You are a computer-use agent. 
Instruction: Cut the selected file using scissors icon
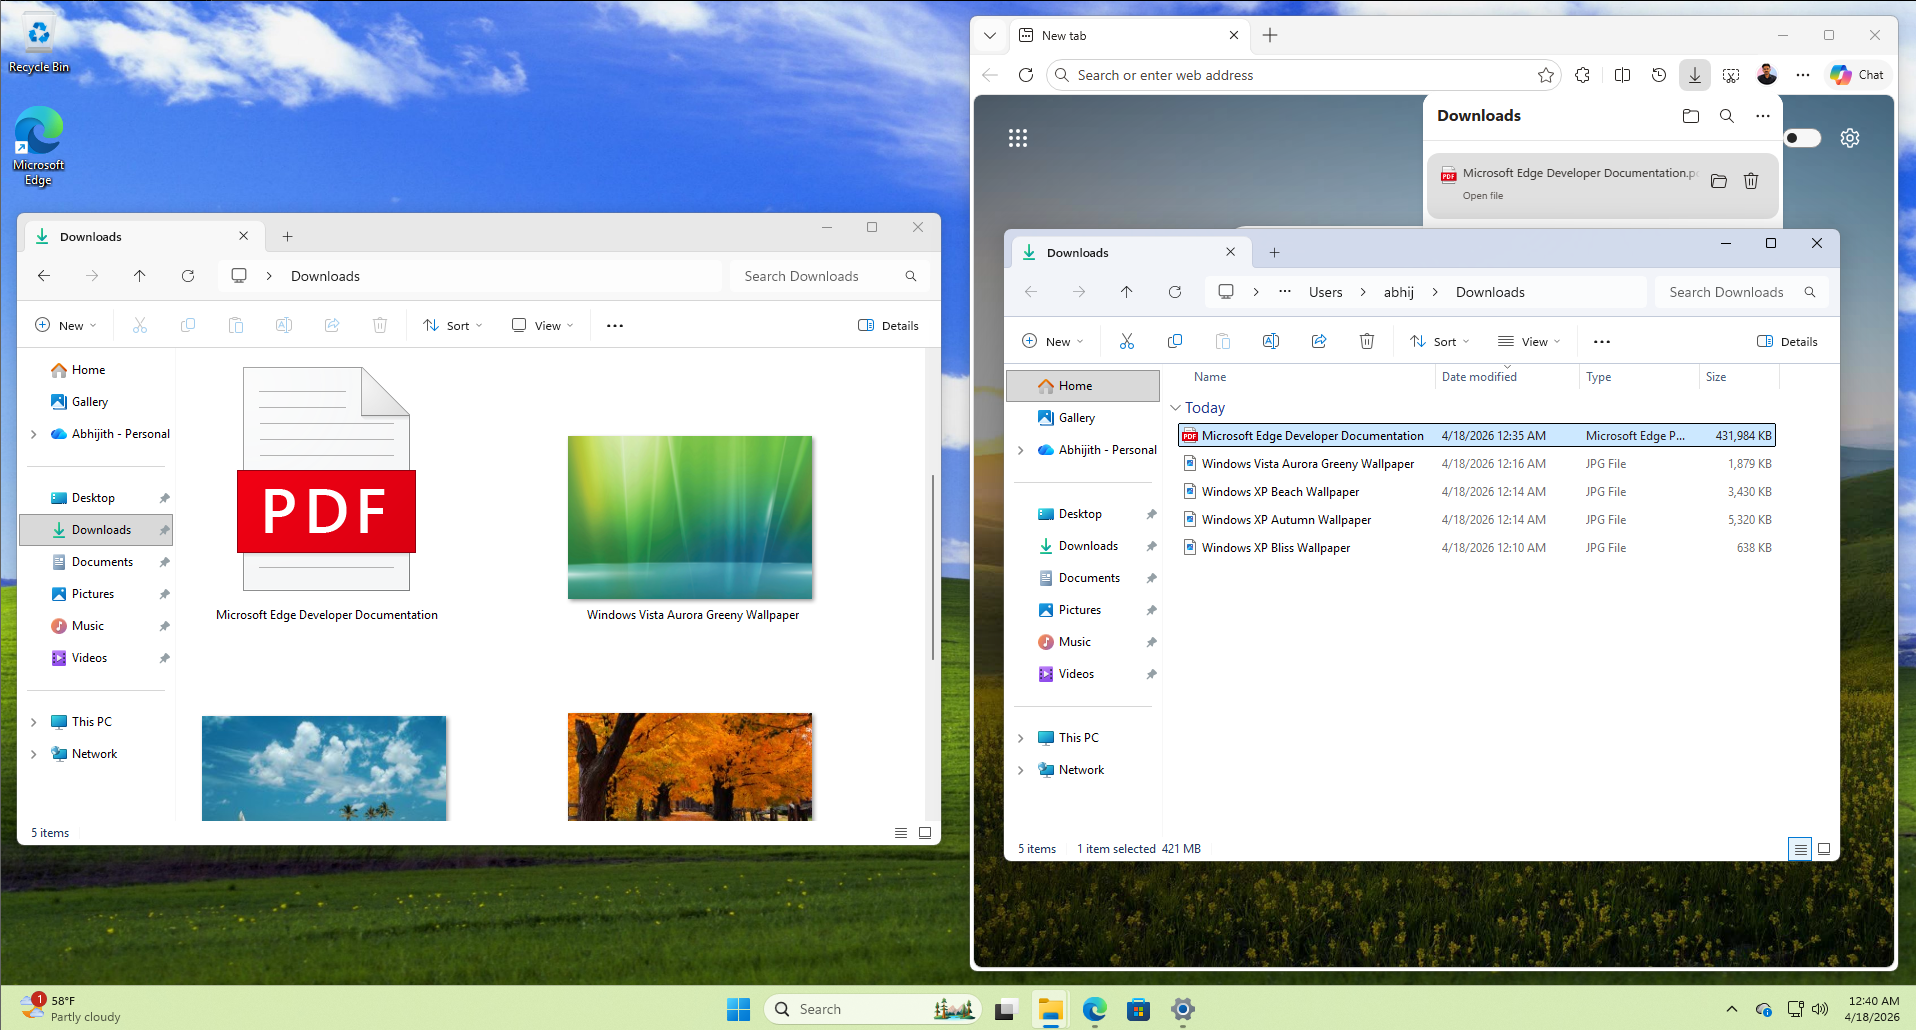tap(1126, 341)
